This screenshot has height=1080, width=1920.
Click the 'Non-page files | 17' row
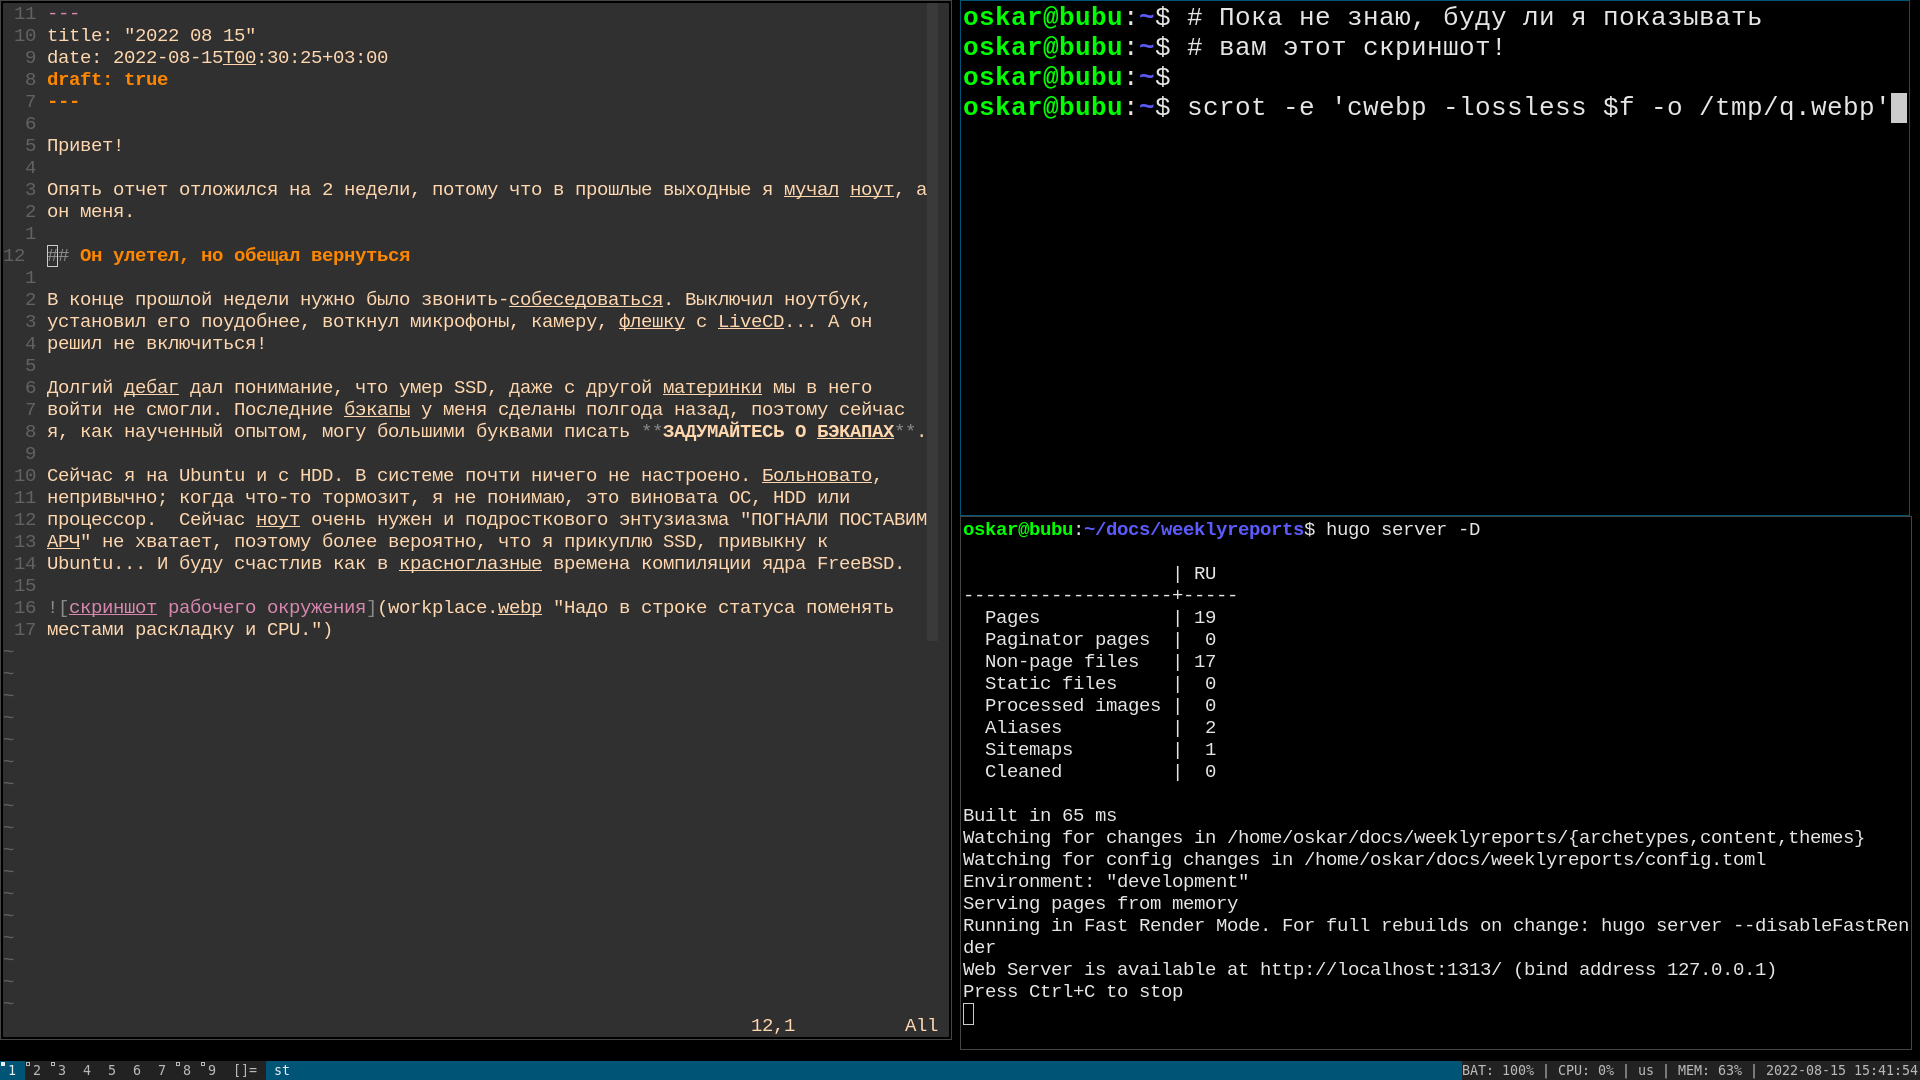tap(1100, 662)
